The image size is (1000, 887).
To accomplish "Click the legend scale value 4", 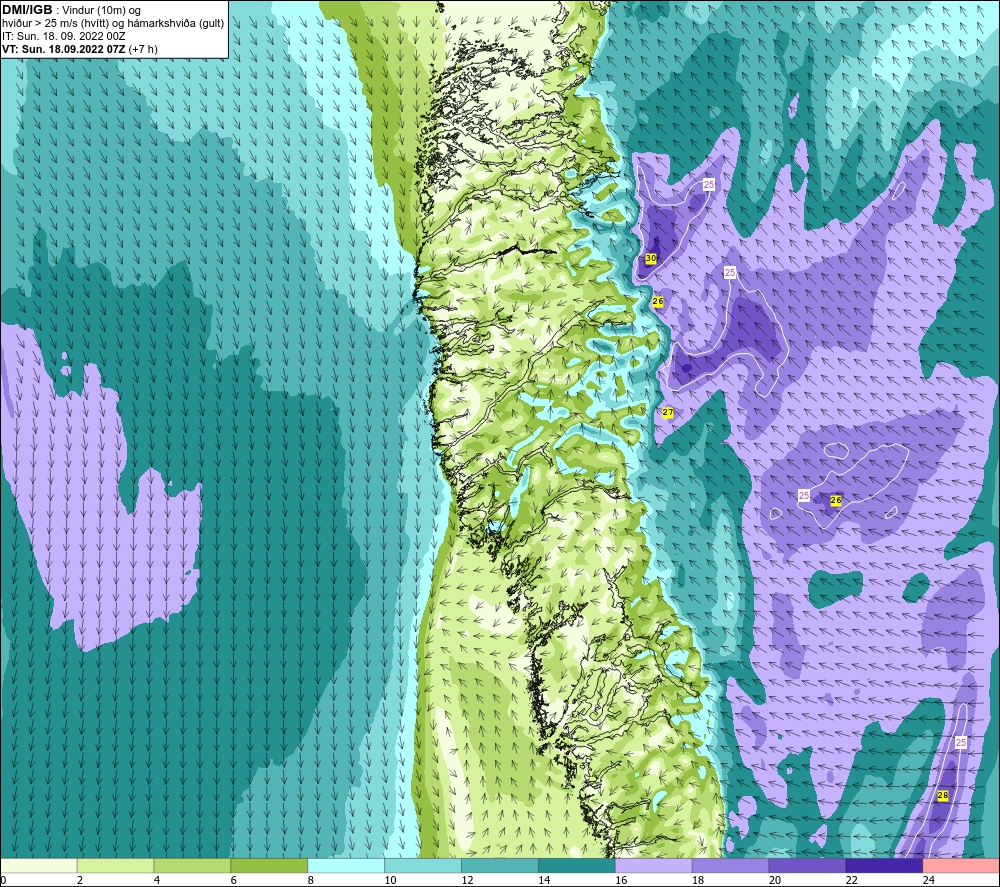I will (x=157, y=880).
